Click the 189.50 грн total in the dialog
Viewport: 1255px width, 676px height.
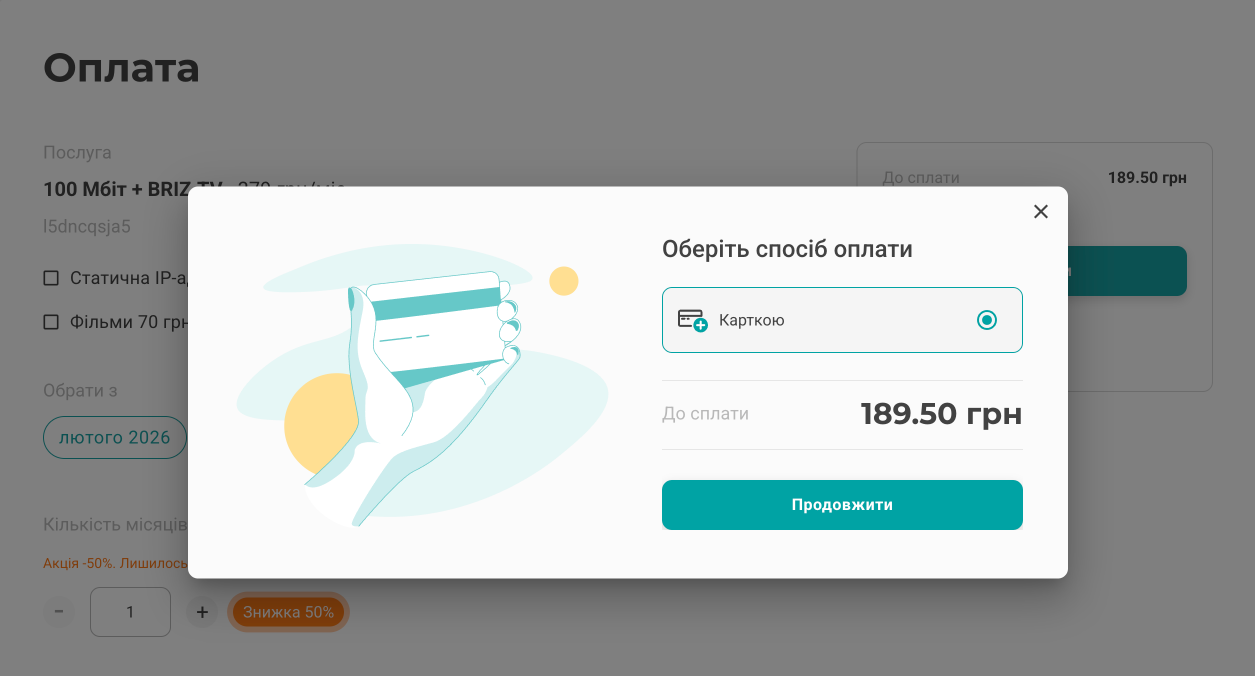tap(941, 414)
